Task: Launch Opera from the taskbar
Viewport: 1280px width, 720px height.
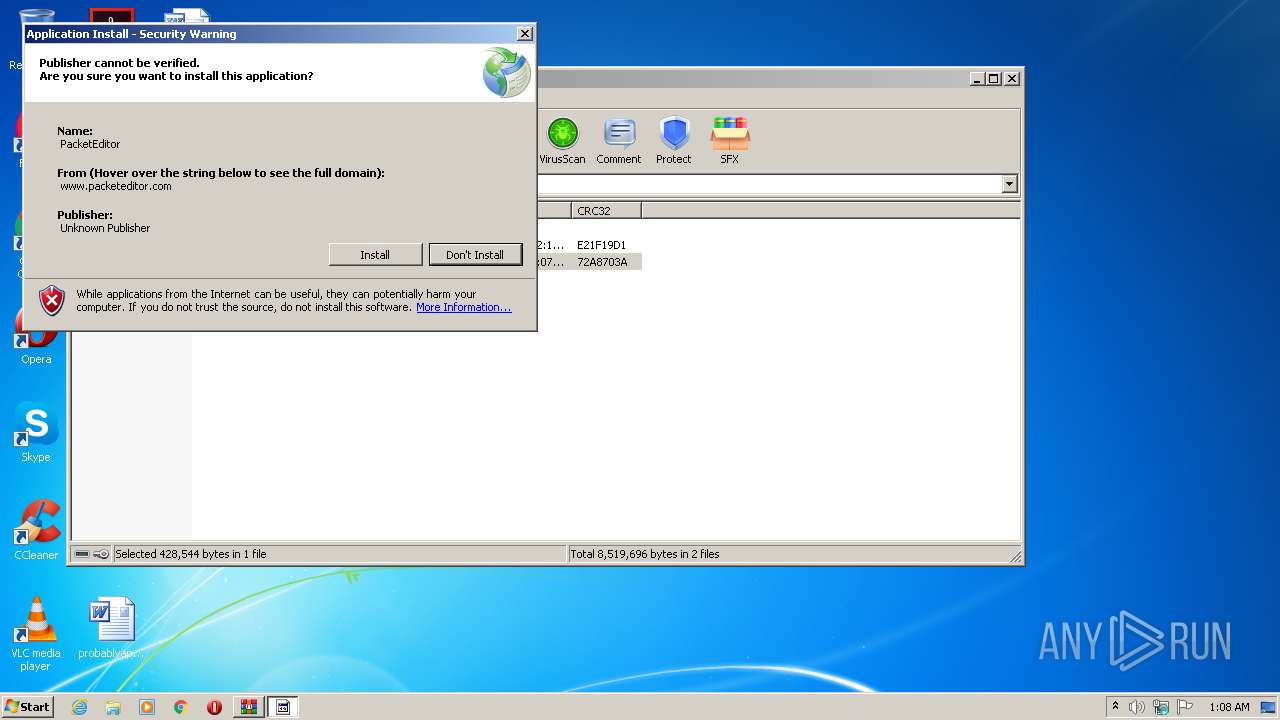Action: (x=214, y=707)
